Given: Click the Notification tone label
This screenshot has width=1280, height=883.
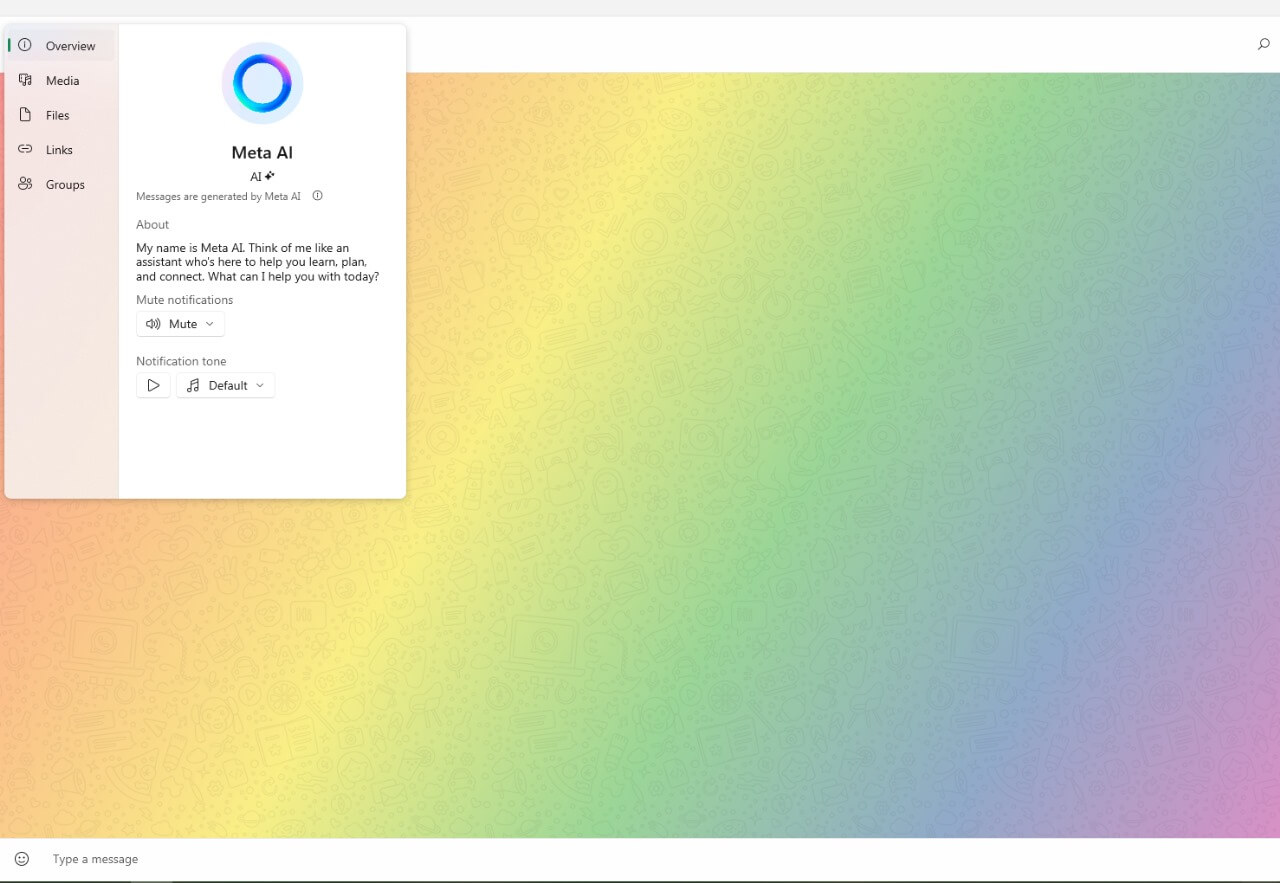Looking at the screenshot, I should [181, 361].
